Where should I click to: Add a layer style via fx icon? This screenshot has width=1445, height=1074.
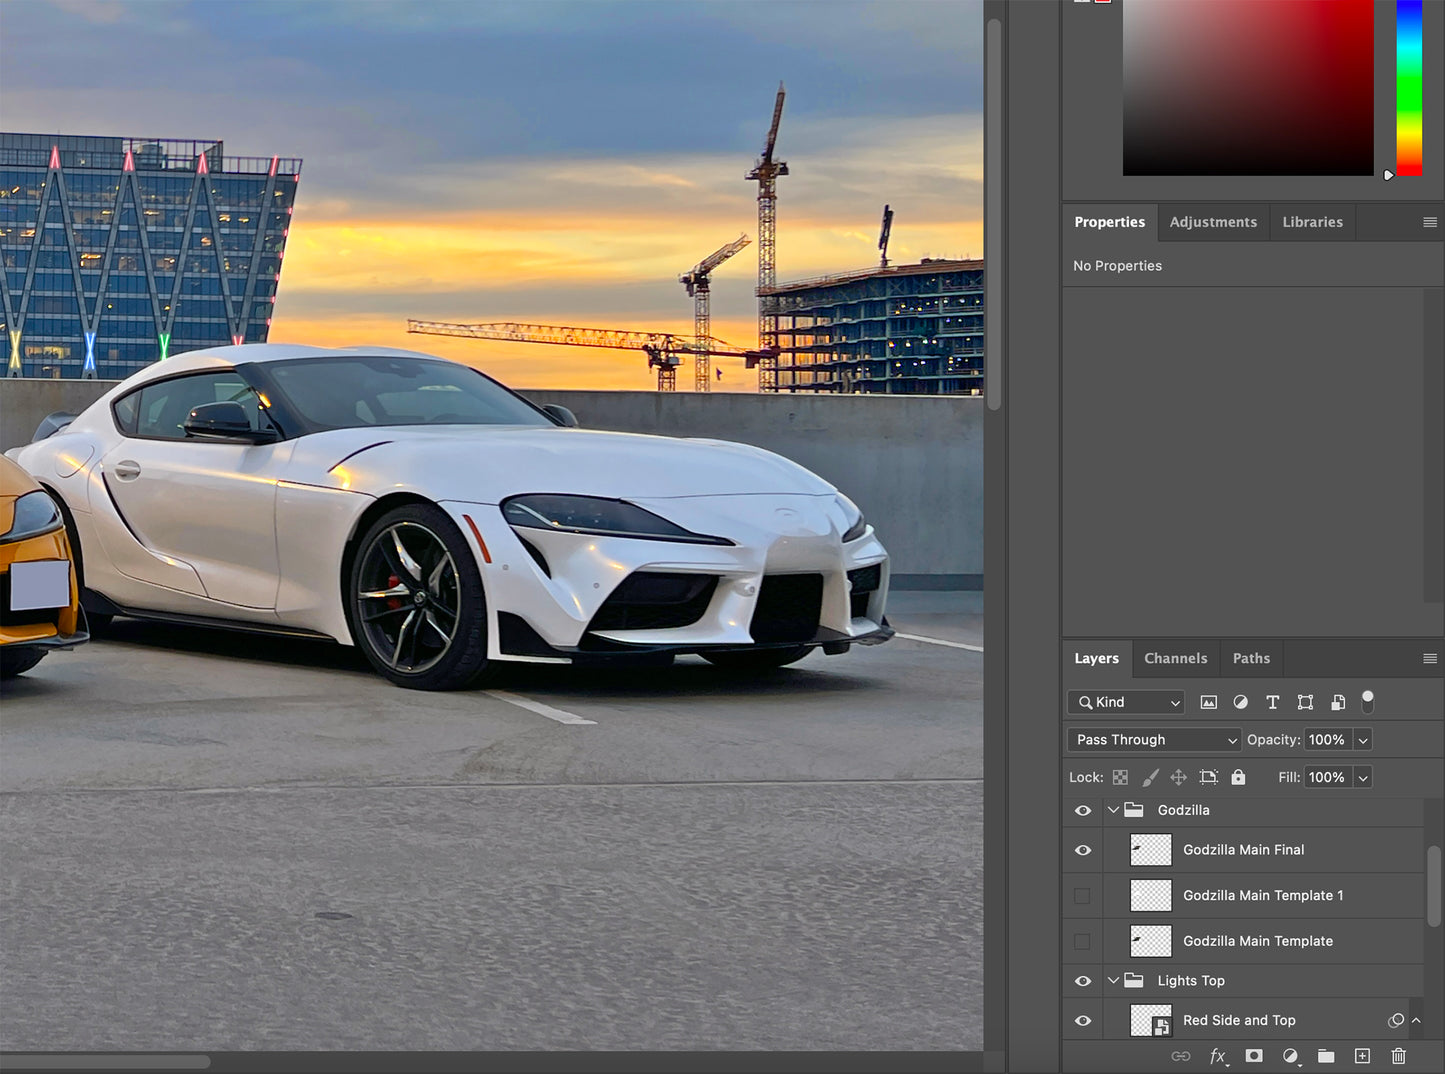(x=1217, y=1056)
